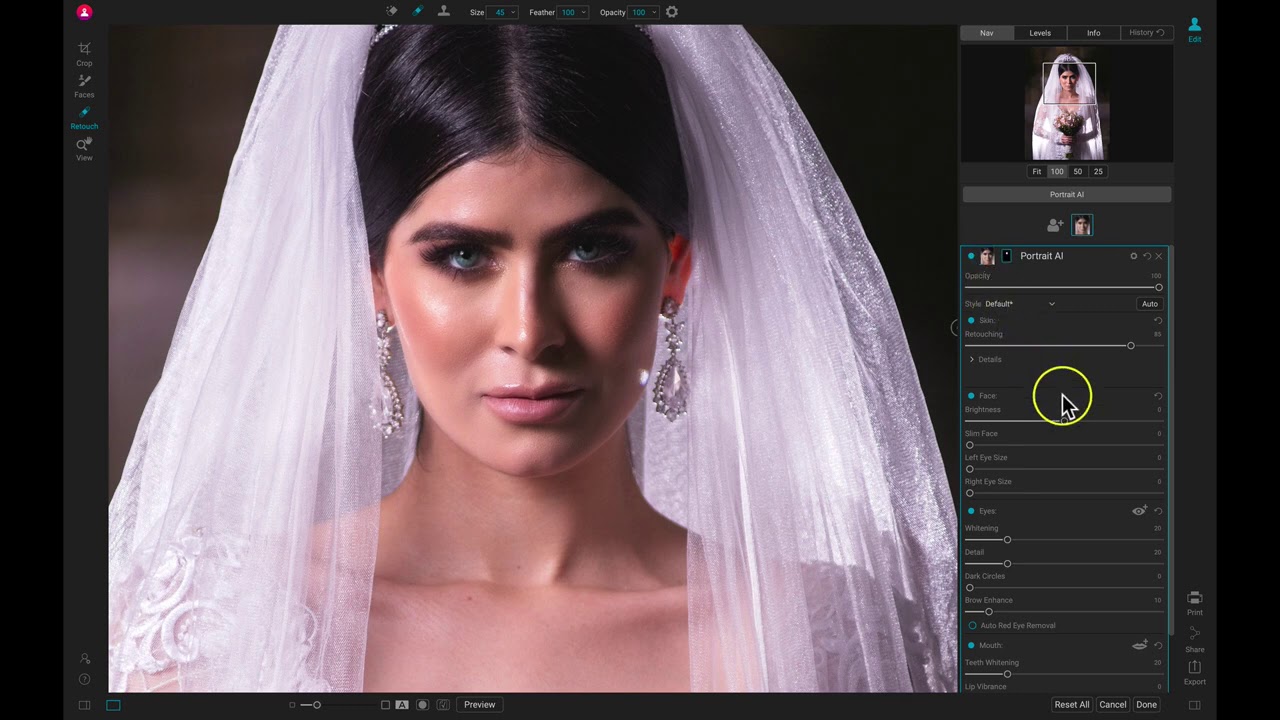Click the Done button

click(x=1146, y=705)
